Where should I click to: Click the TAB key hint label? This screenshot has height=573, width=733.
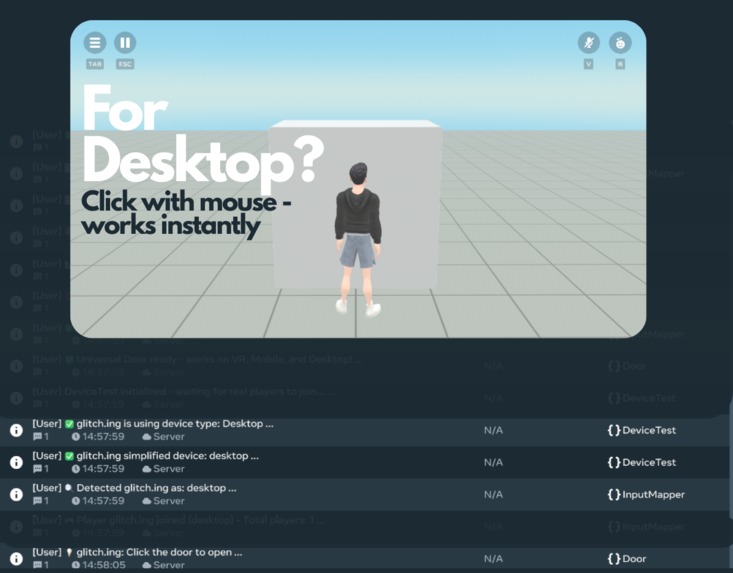[95, 64]
